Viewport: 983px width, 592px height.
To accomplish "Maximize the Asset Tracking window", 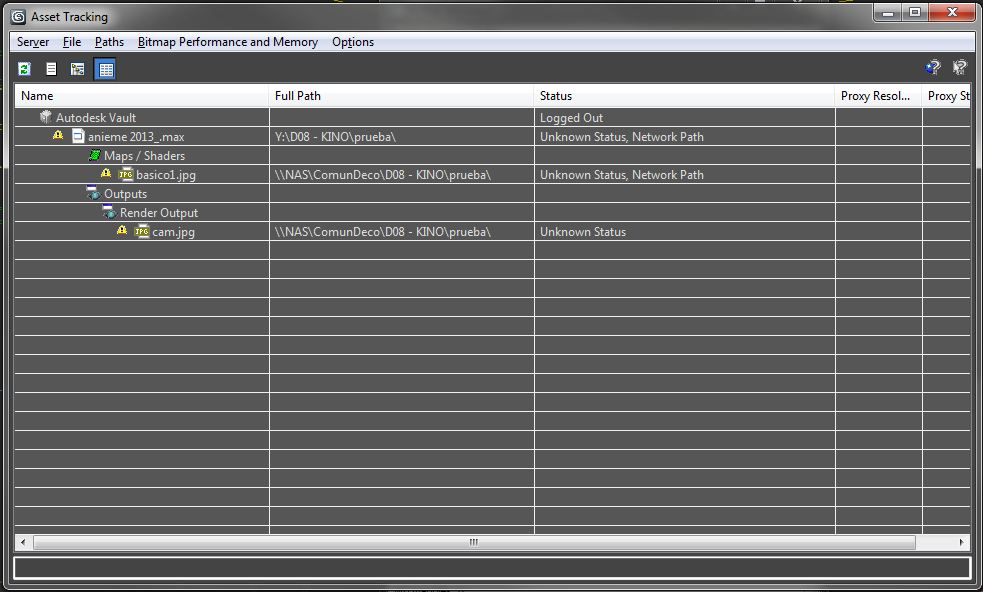I will tap(915, 13).
